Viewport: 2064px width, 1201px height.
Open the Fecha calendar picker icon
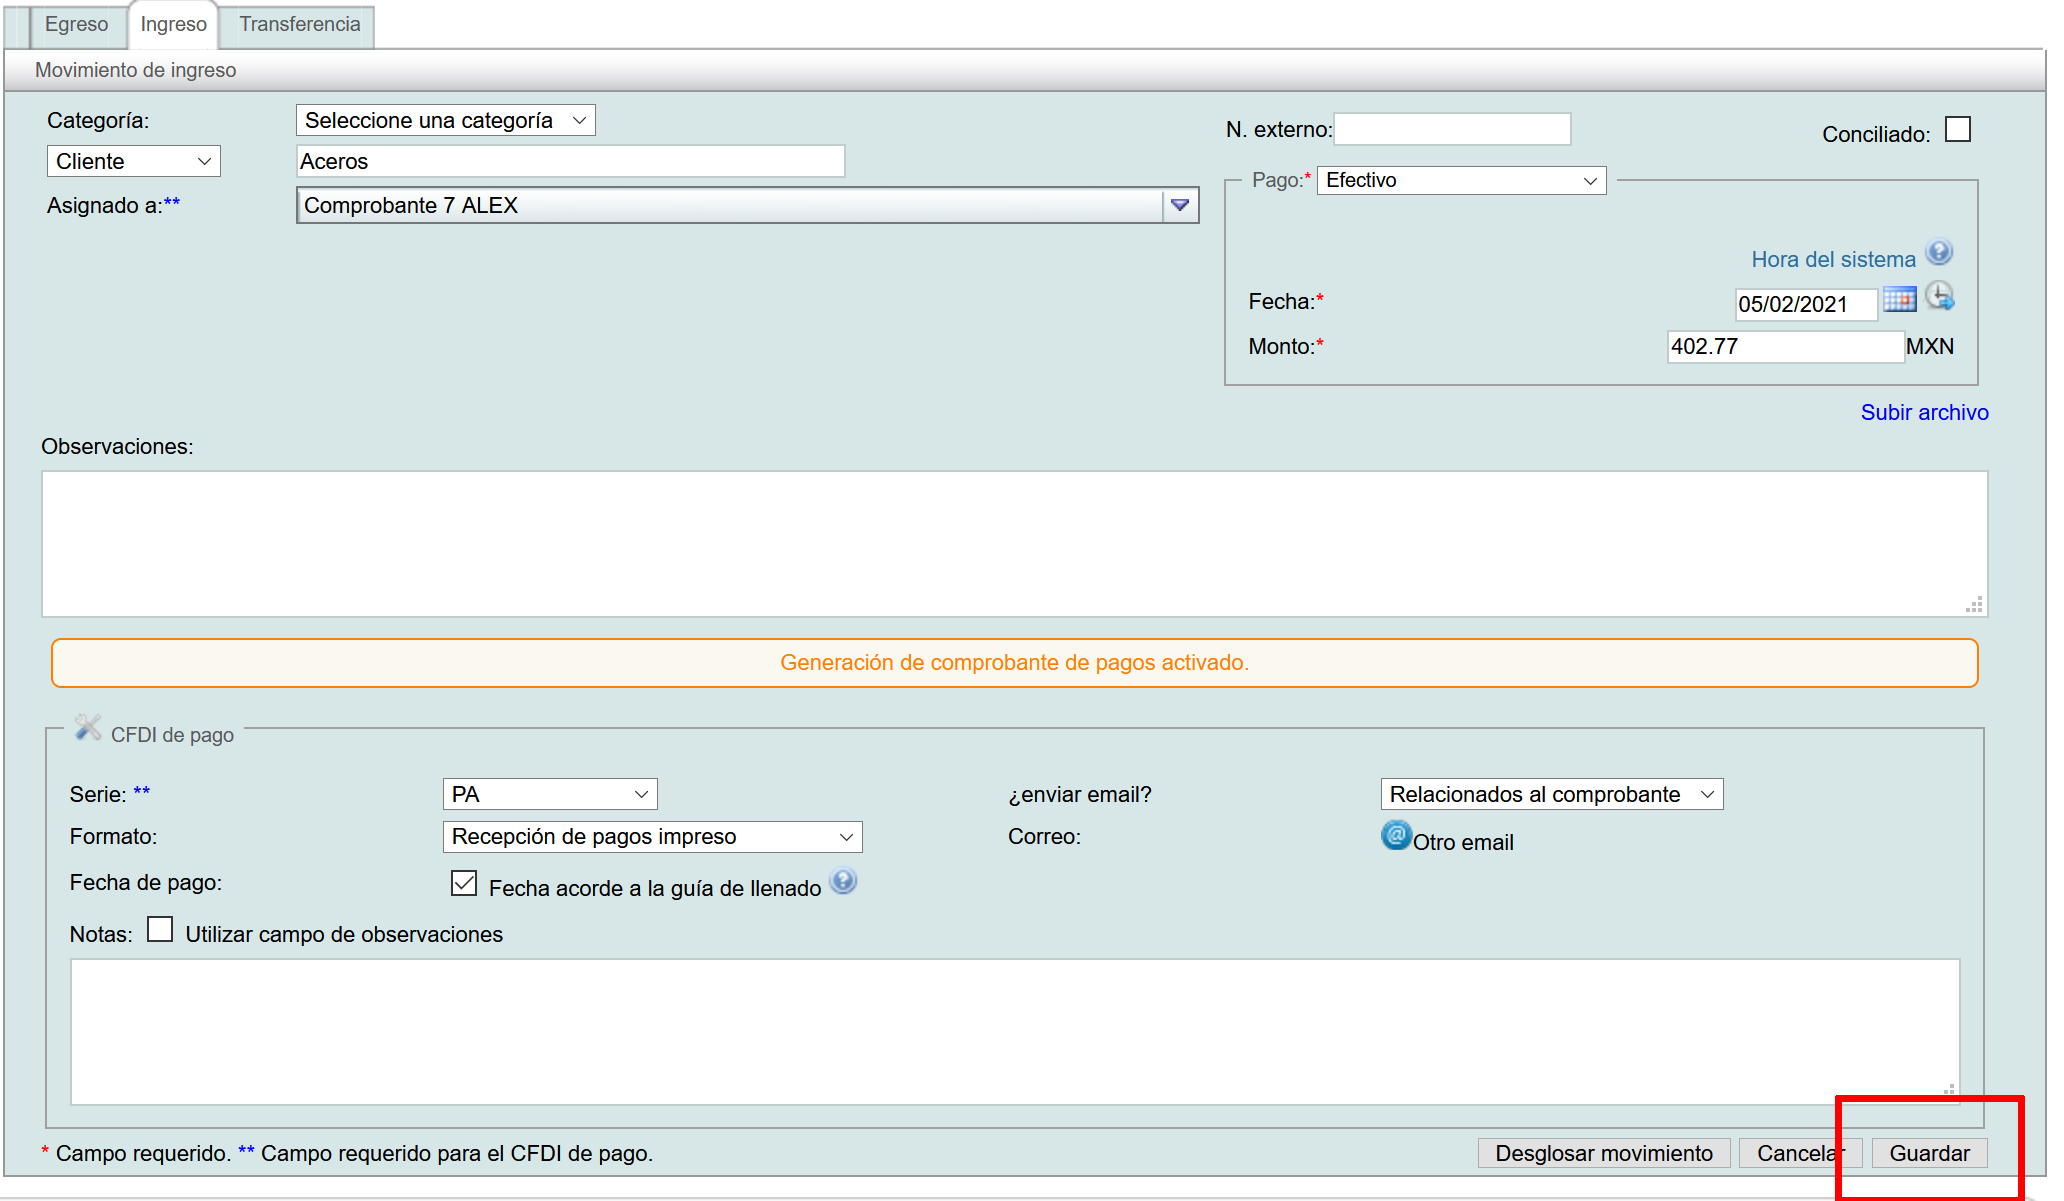click(1899, 299)
